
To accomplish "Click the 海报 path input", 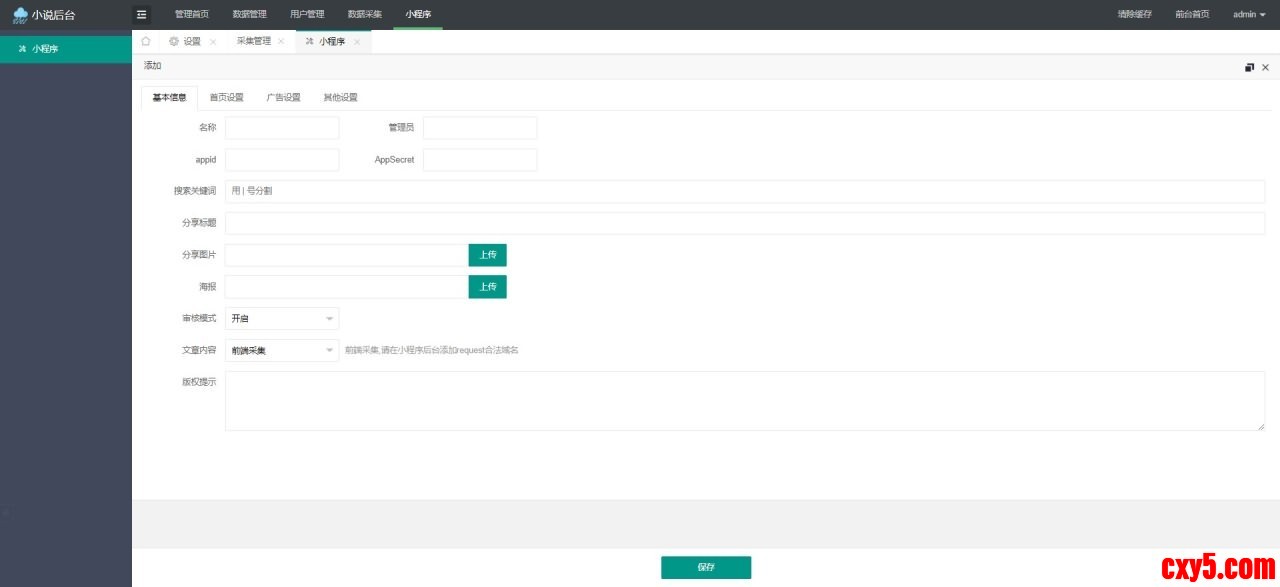I will pos(347,287).
